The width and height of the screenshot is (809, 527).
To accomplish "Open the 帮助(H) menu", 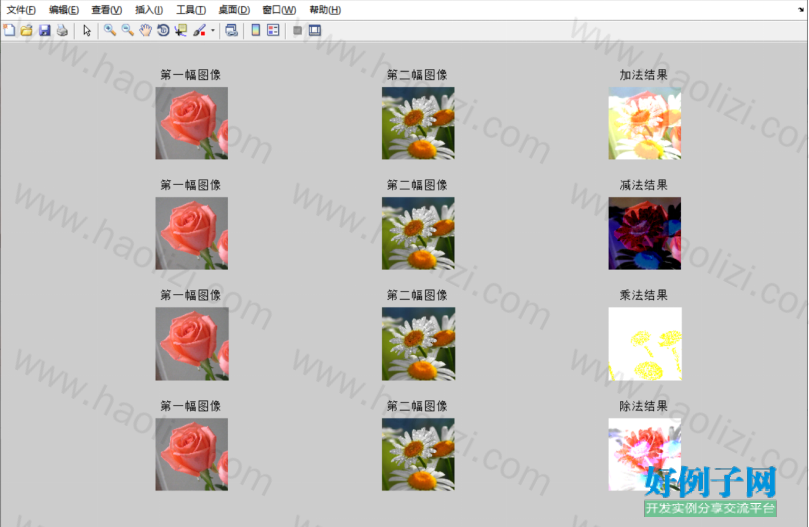I will point(325,10).
